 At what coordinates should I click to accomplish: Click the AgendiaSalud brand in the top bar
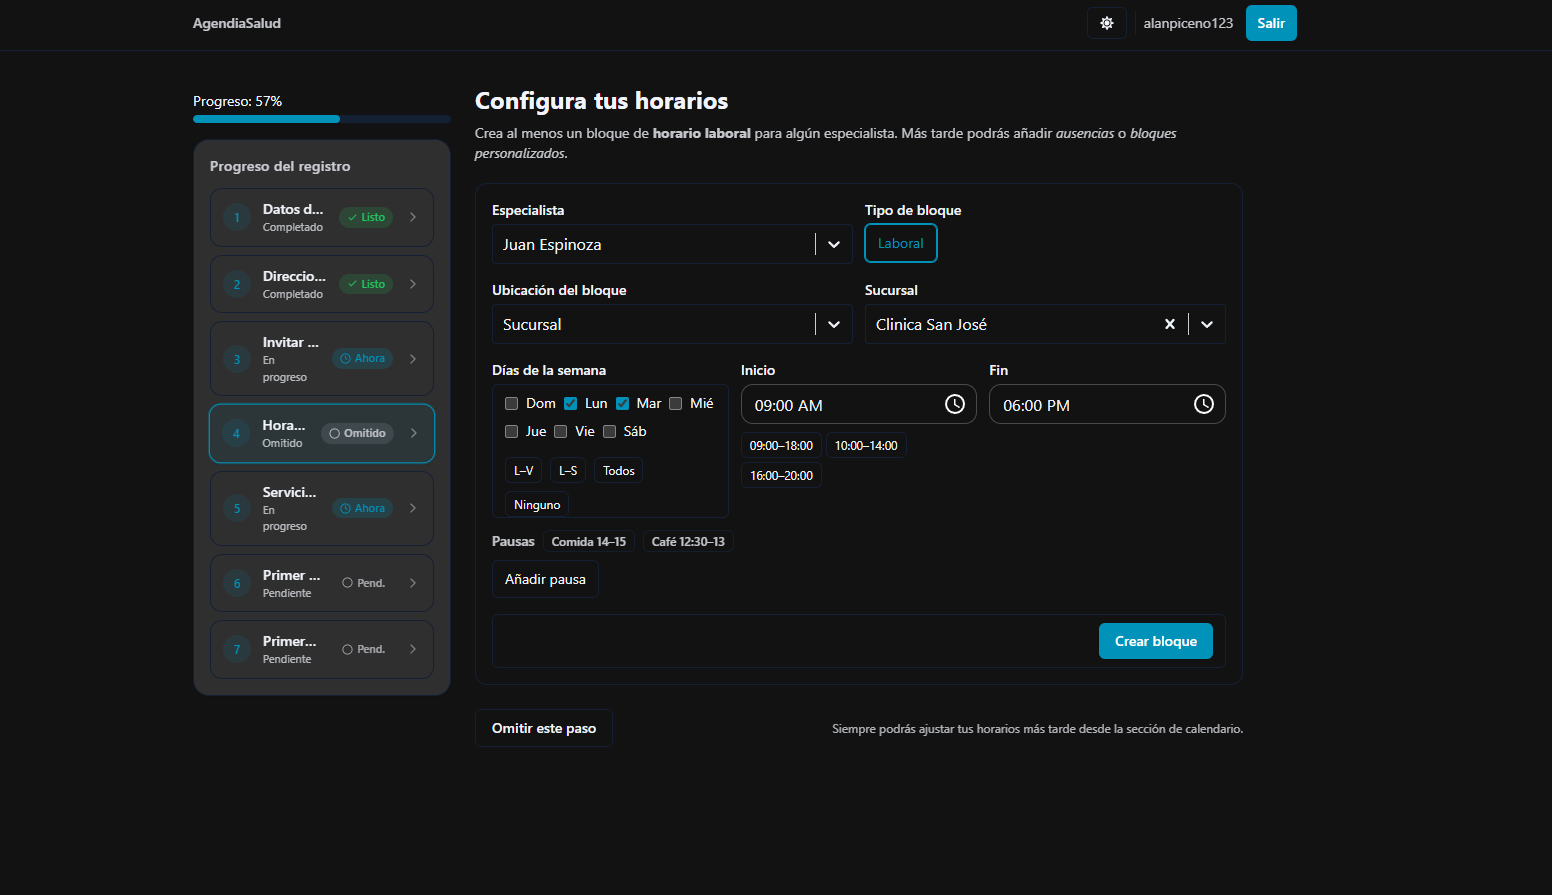point(237,22)
